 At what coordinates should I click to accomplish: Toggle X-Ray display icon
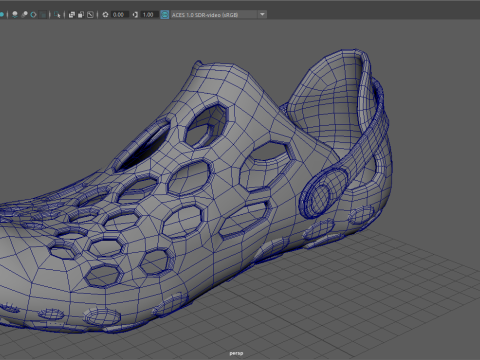[x=72, y=15]
